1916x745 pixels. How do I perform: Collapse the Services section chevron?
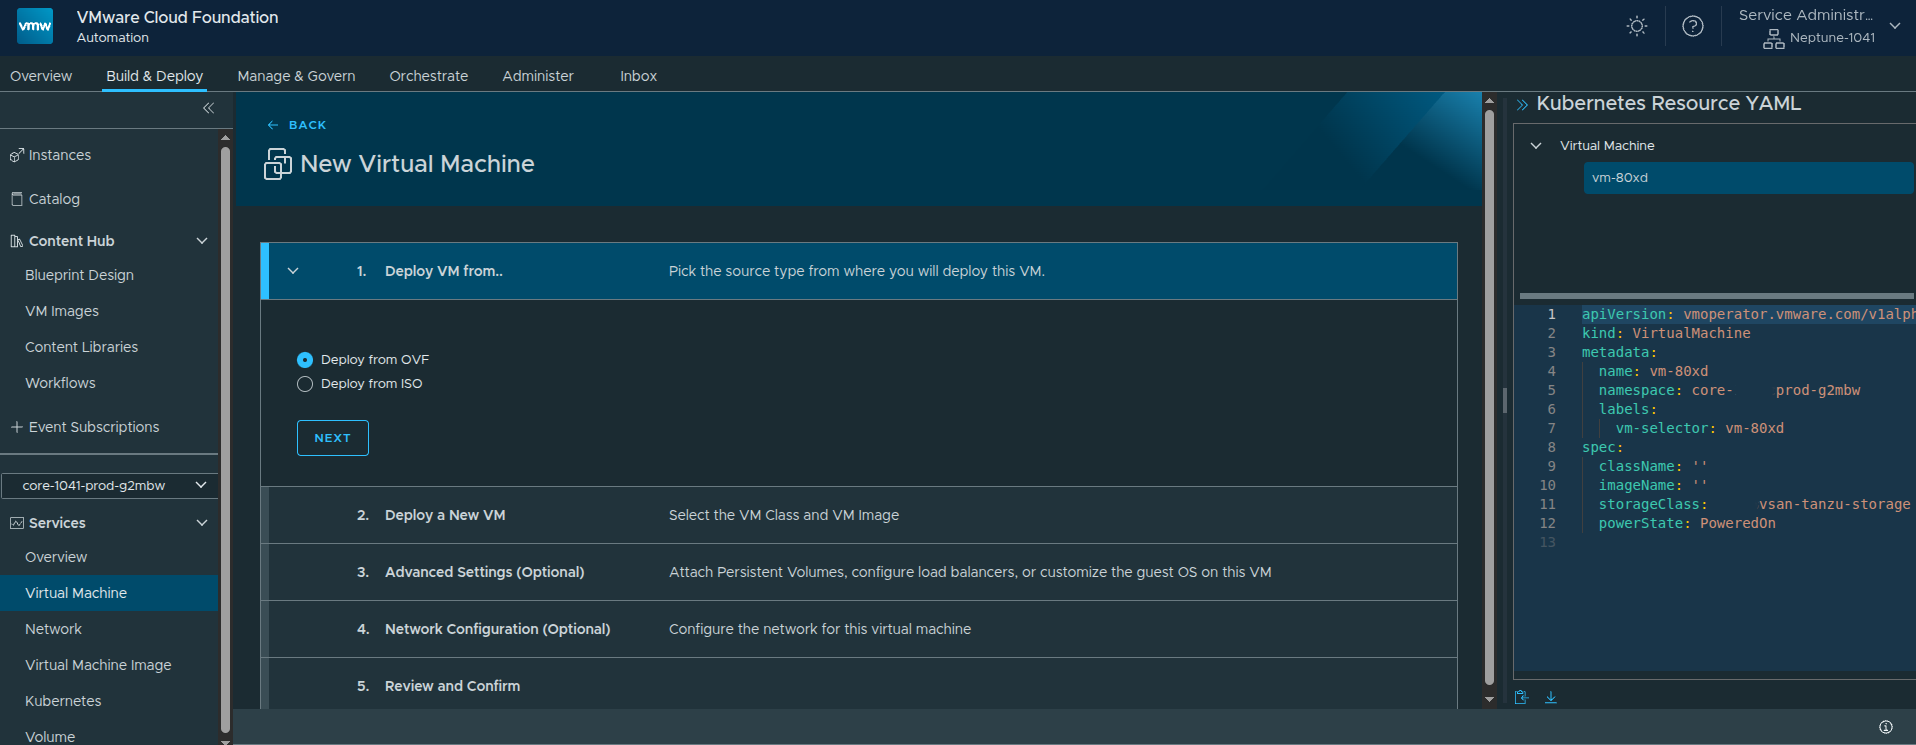tap(202, 523)
